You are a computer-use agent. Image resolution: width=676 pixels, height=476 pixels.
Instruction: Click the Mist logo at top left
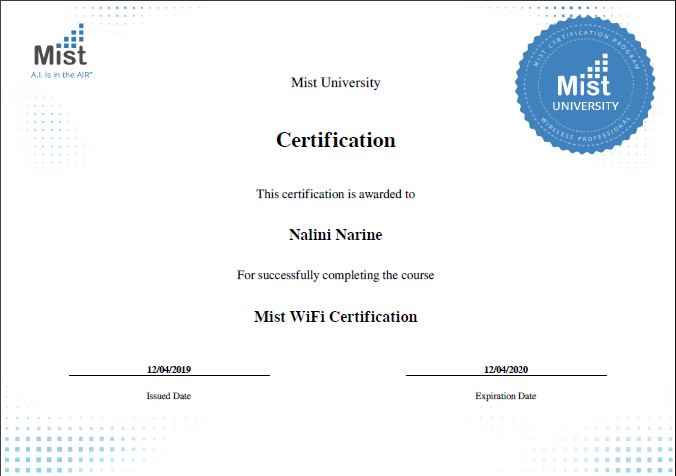[61, 51]
